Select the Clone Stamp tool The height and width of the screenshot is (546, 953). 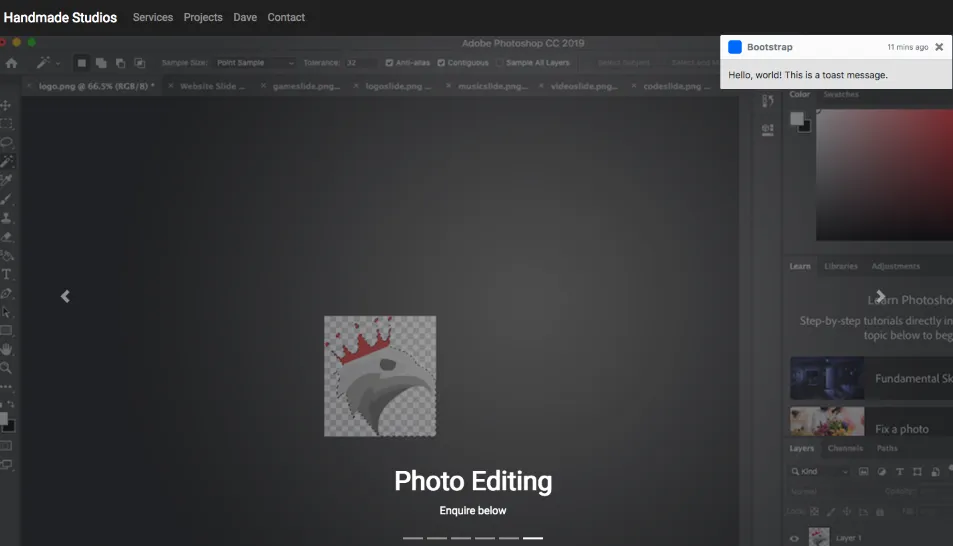(6, 218)
